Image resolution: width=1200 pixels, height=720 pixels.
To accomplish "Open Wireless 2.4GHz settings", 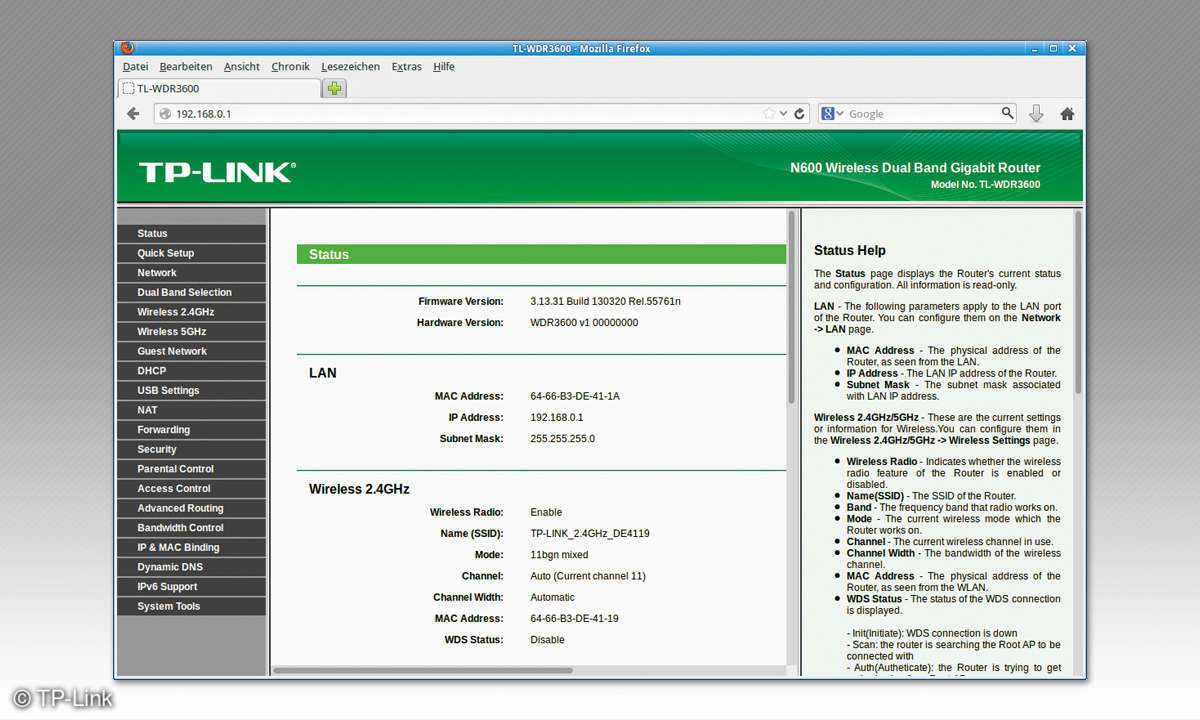I will coord(191,312).
